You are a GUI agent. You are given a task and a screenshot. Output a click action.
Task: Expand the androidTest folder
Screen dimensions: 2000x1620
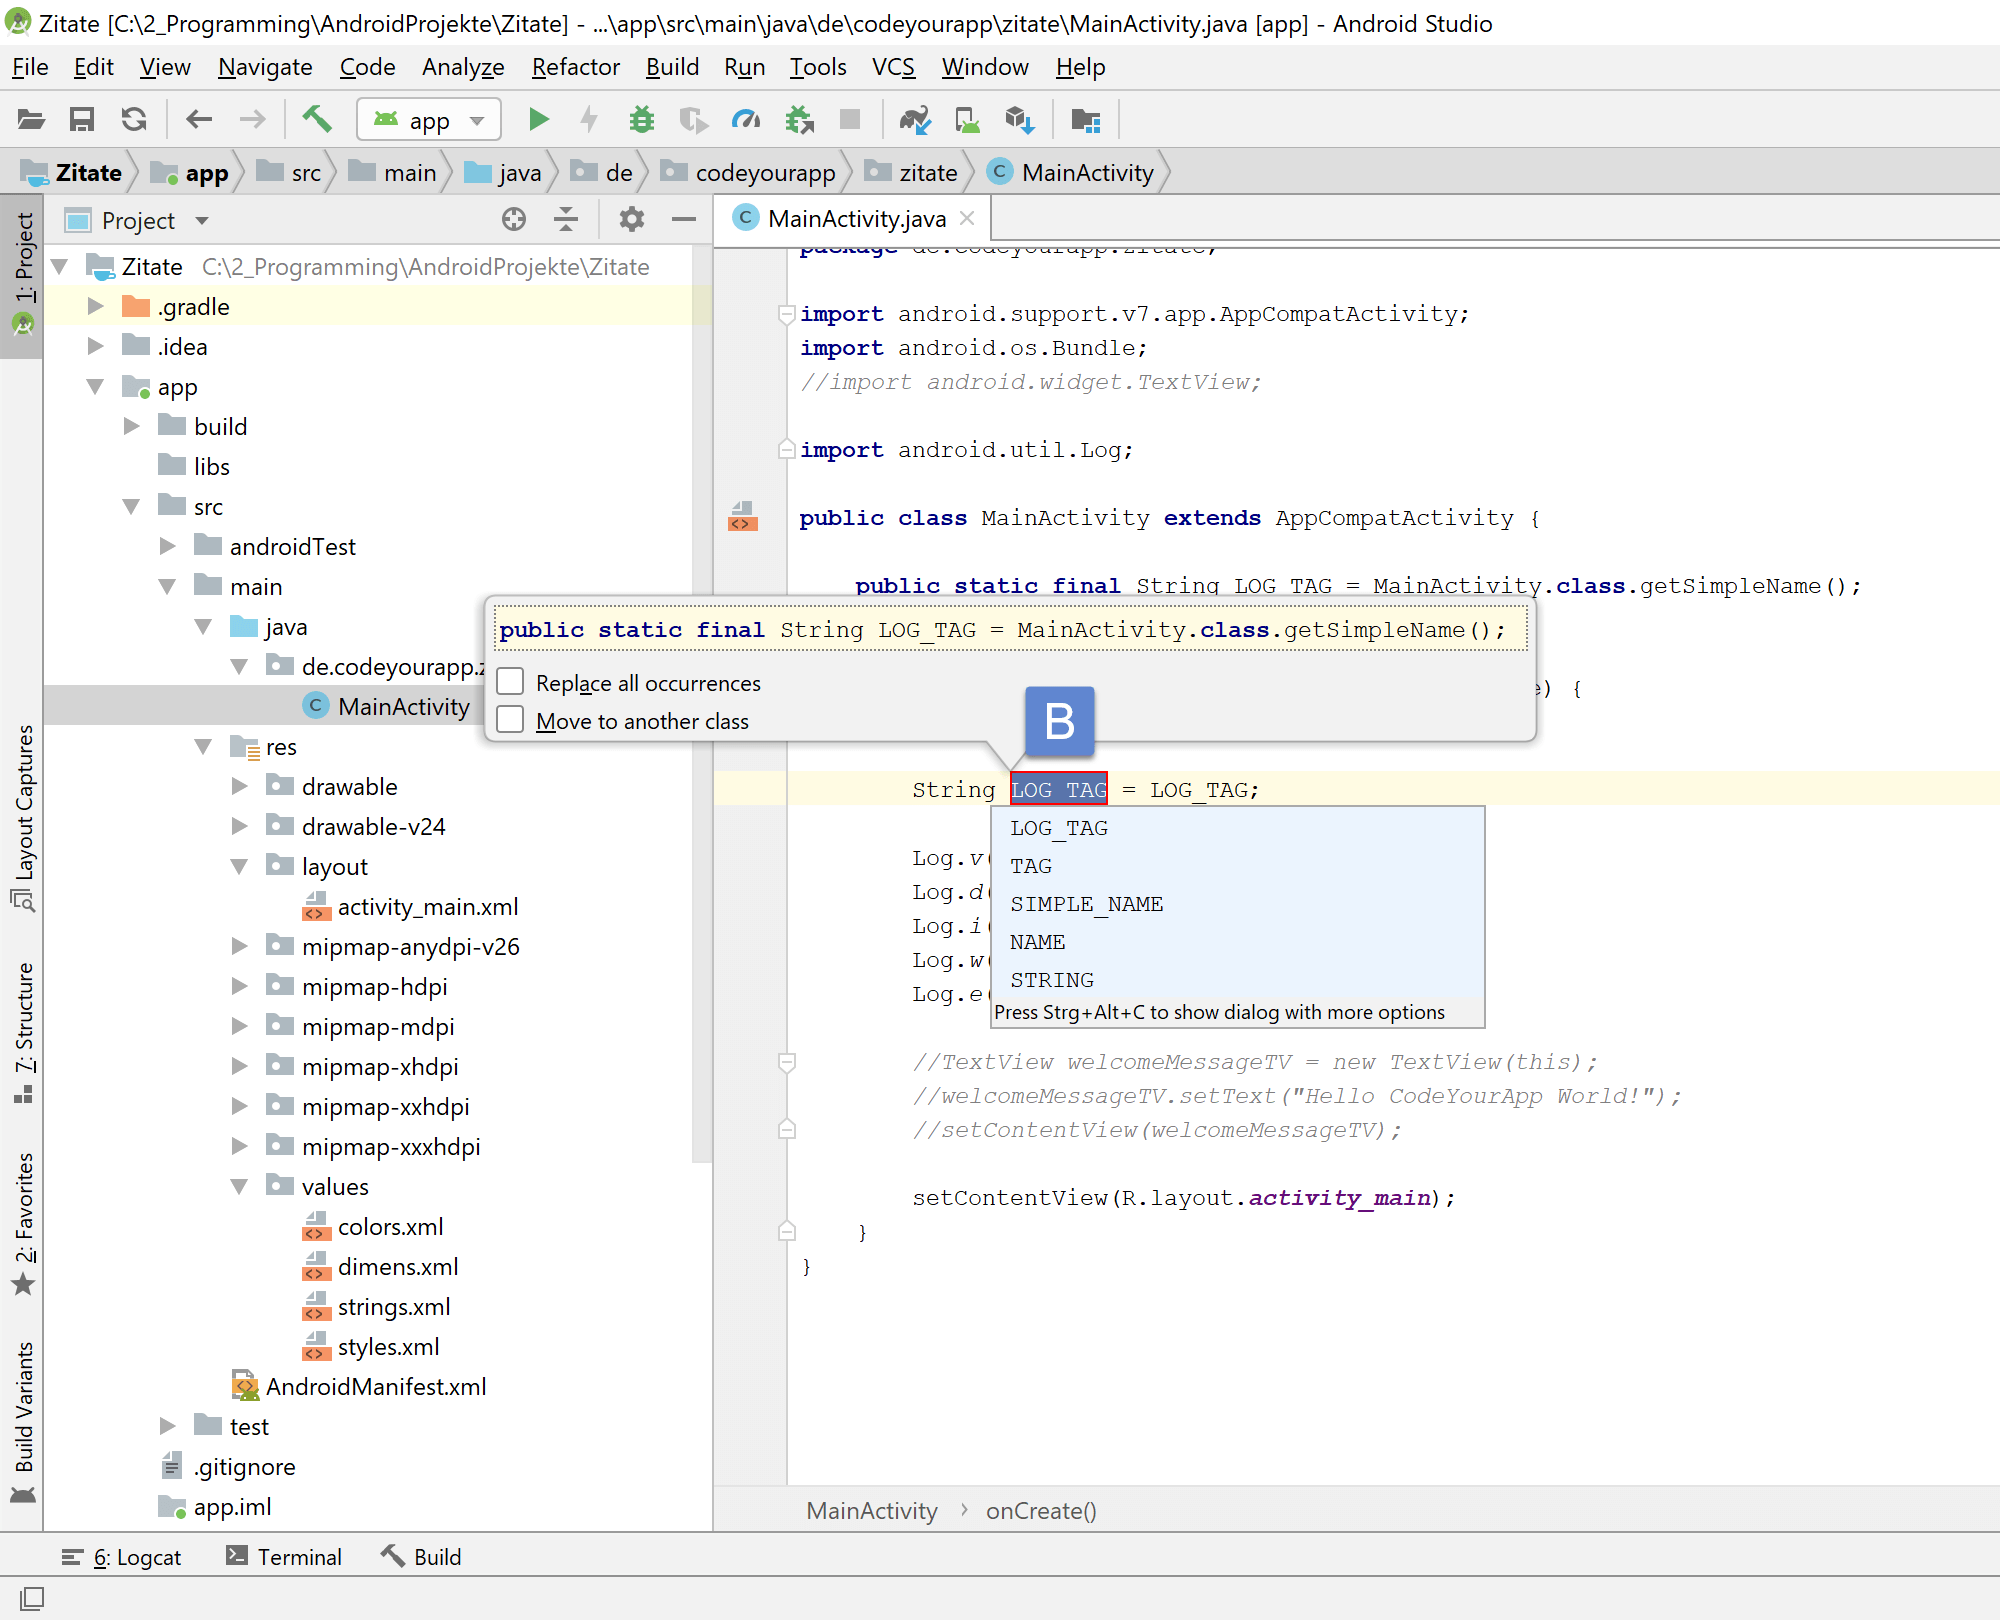pos(167,546)
